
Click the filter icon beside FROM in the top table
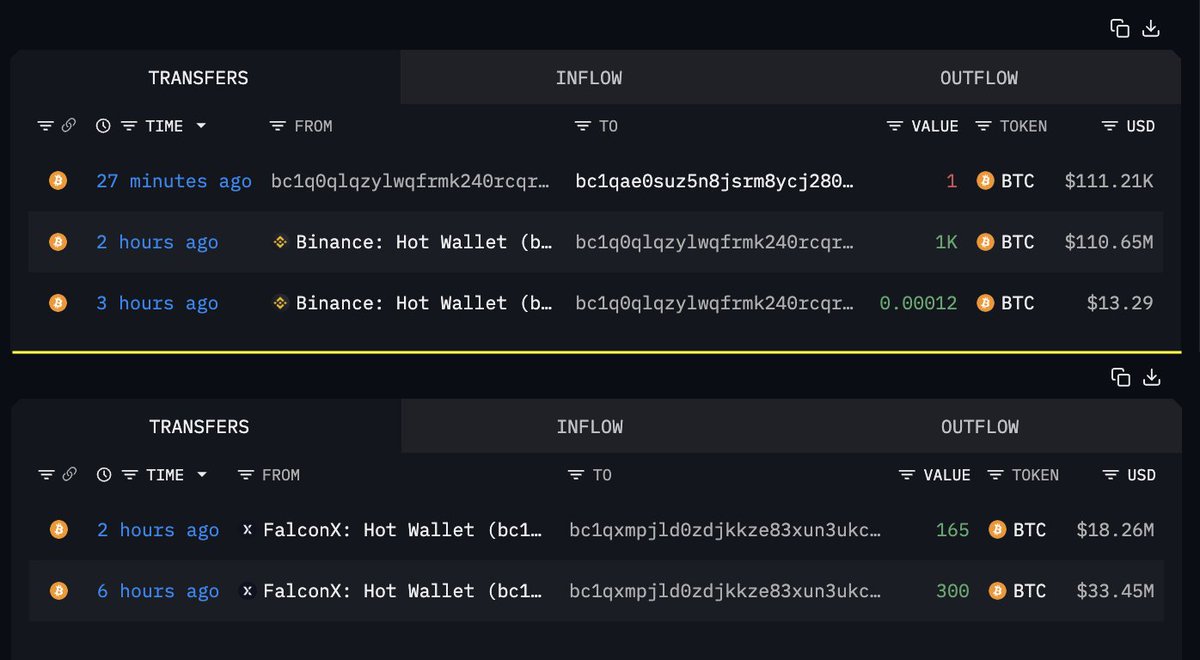coord(278,126)
